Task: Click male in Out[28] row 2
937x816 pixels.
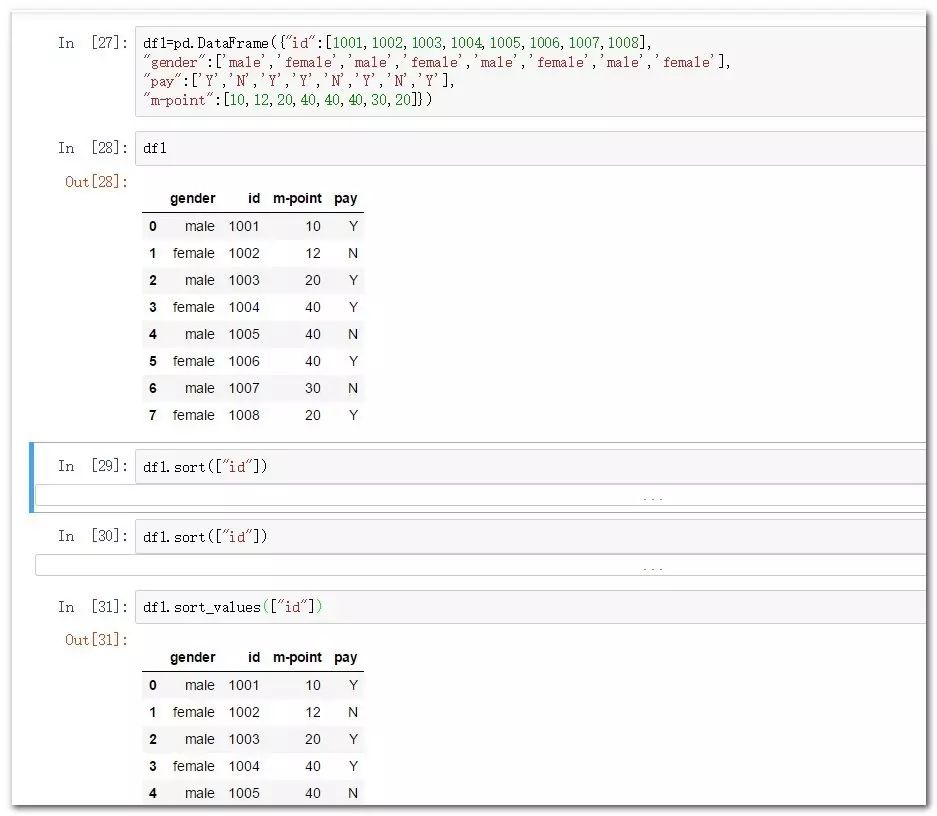Action: pyautogui.click(x=200, y=280)
